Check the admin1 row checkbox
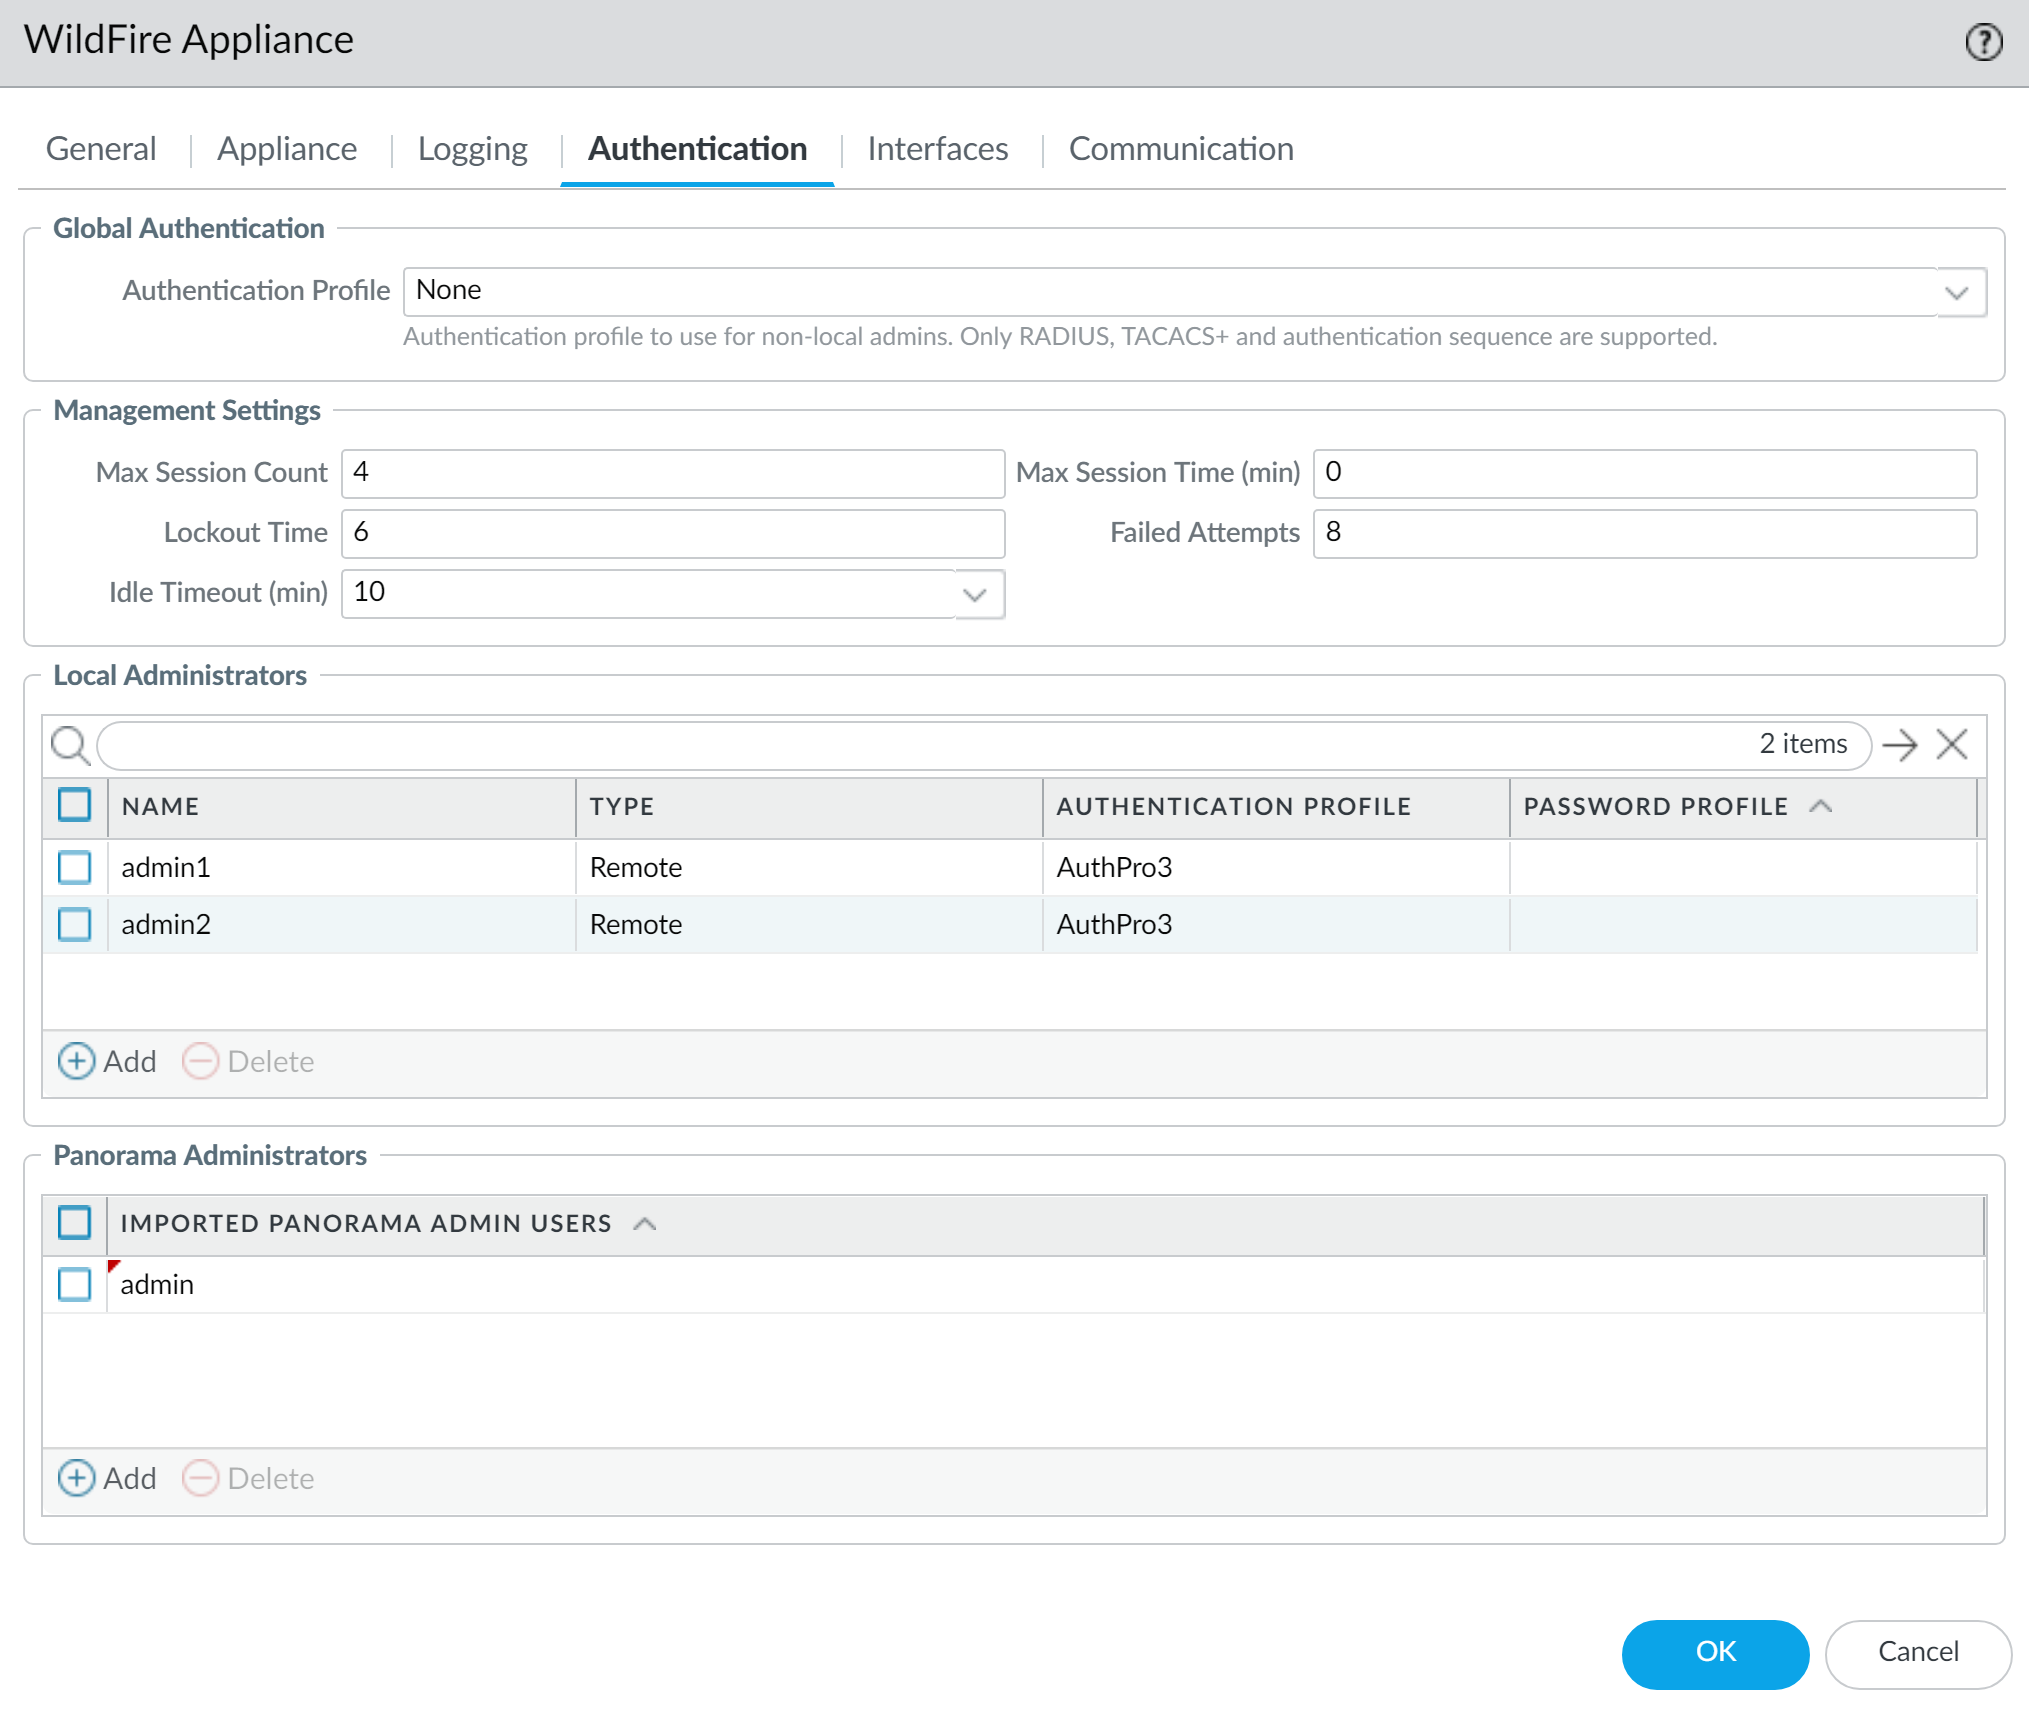The height and width of the screenshot is (1728, 2029). click(75, 867)
